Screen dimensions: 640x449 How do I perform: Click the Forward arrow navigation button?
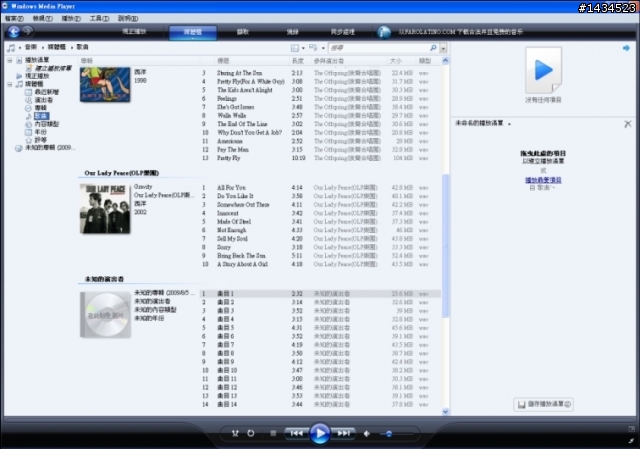pos(28,31)
